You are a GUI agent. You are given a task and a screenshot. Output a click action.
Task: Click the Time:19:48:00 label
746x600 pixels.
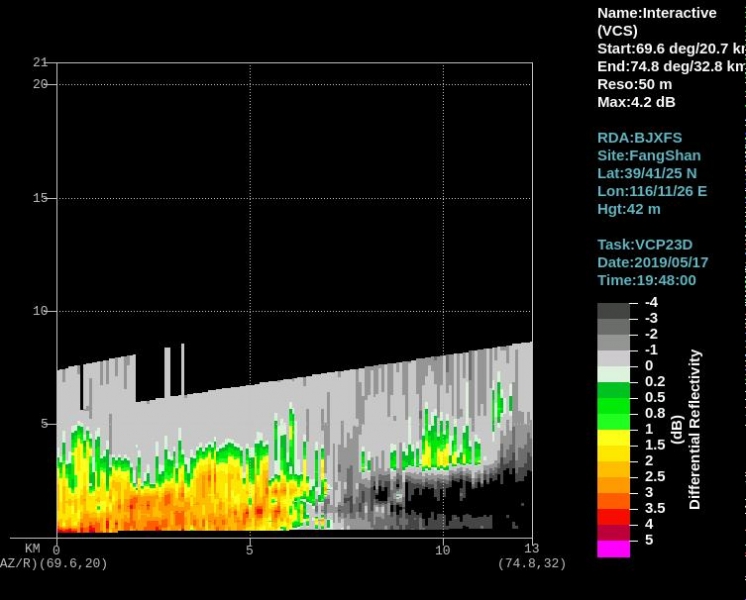pos(647,280)
